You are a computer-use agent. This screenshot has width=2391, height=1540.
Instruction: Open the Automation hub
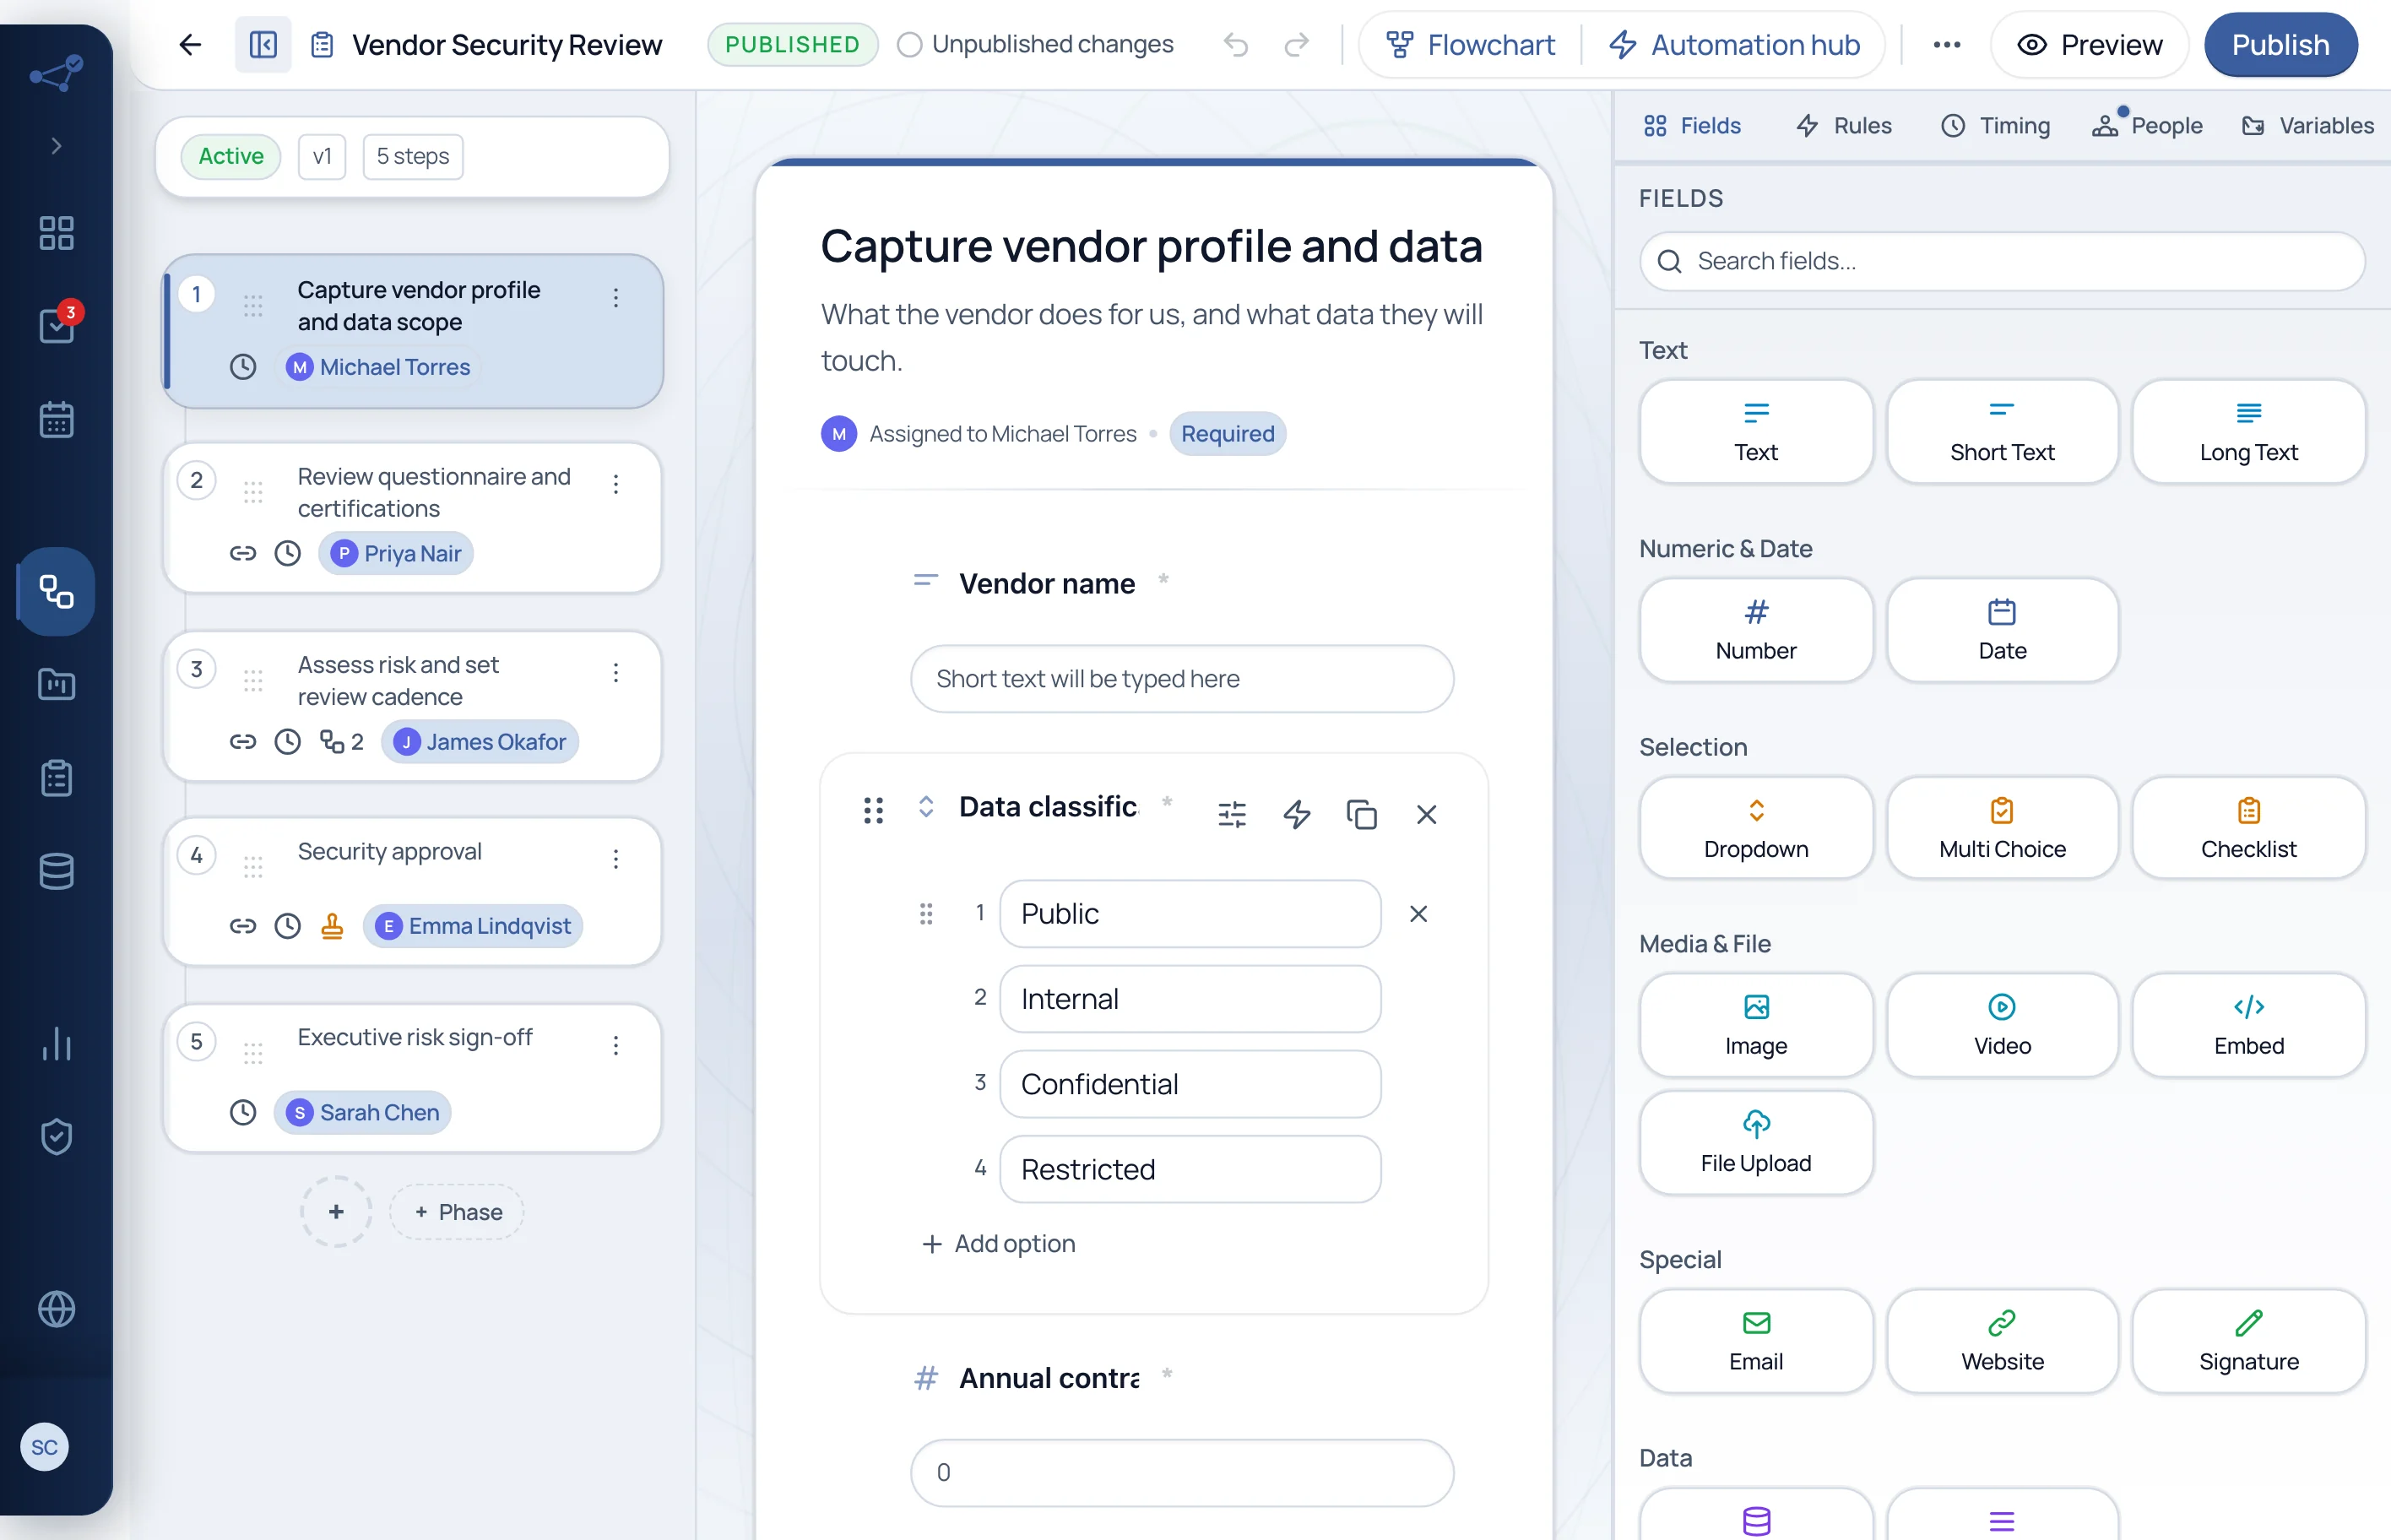(1734, 44)
